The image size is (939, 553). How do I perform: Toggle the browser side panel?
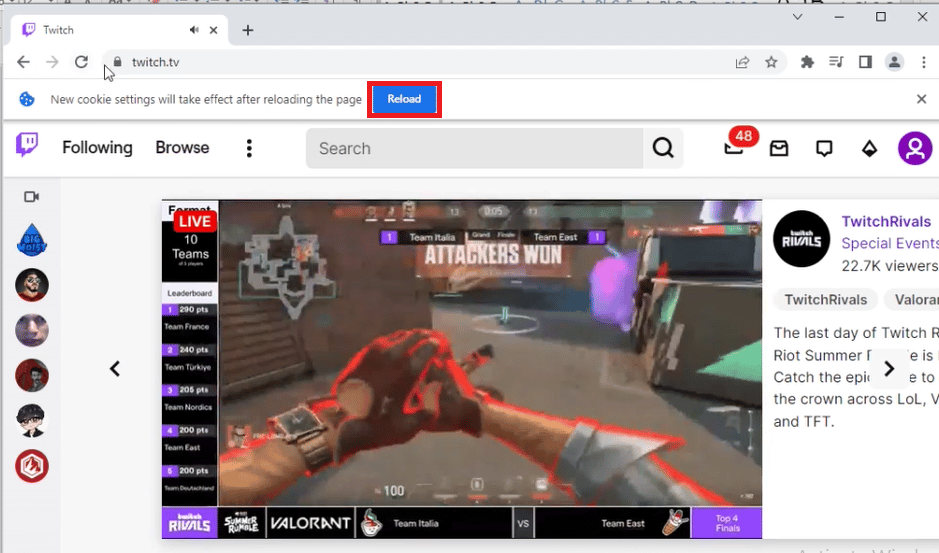coord(865,62)
